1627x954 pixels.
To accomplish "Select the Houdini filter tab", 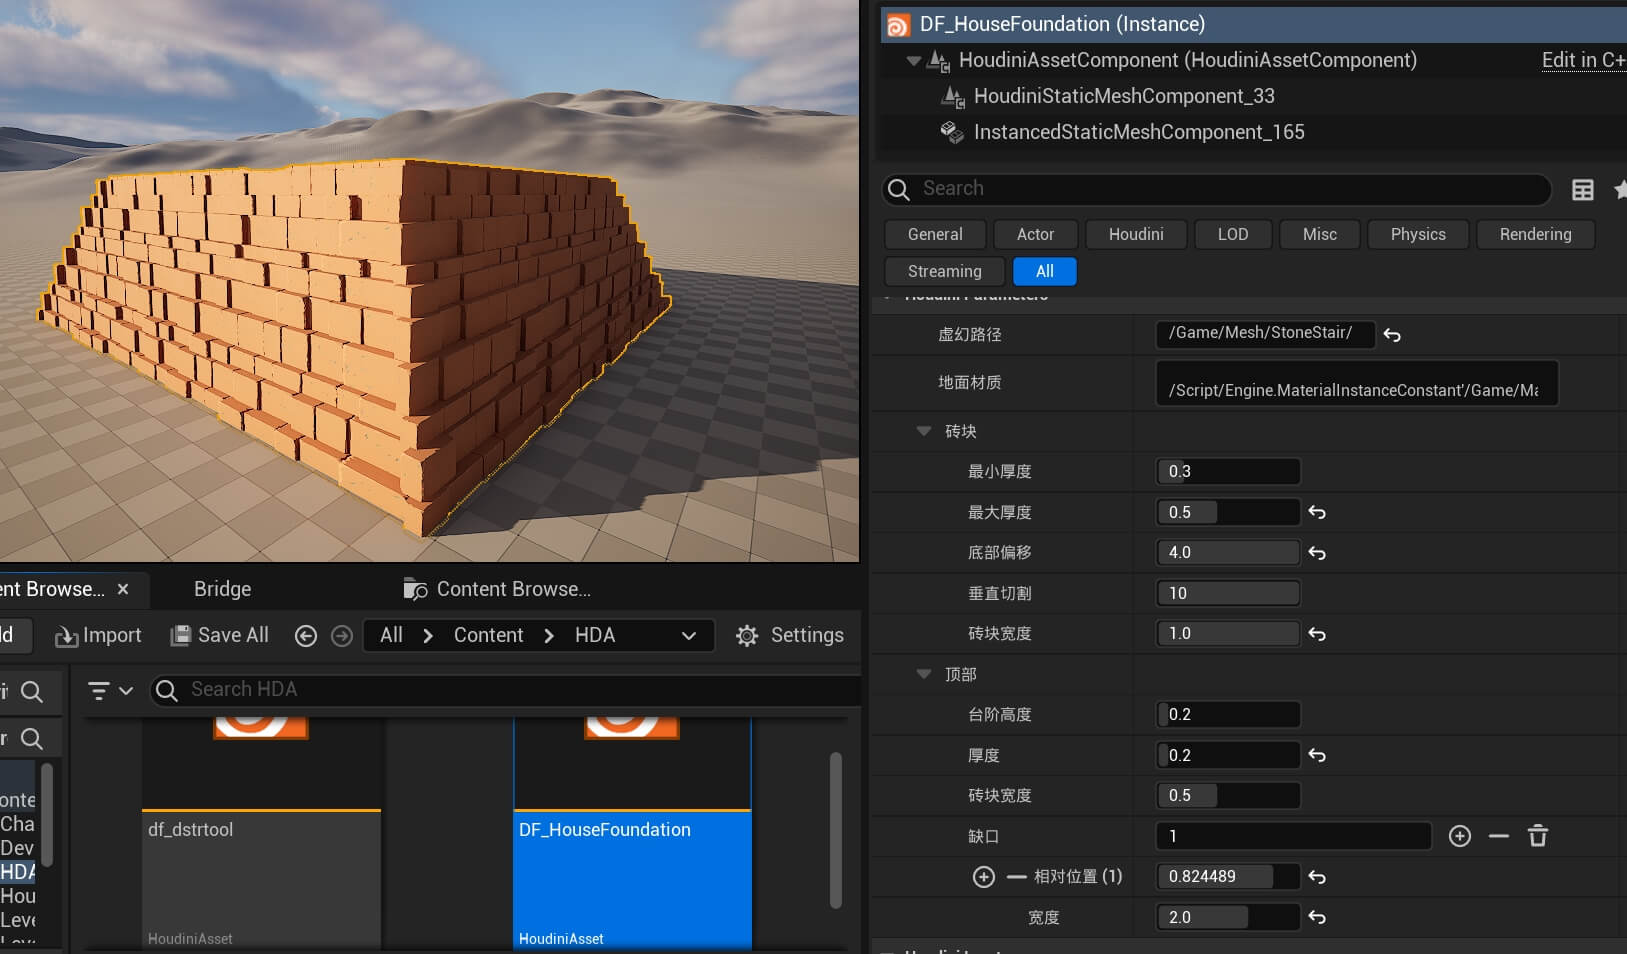I will click(x=1136, y=234).
